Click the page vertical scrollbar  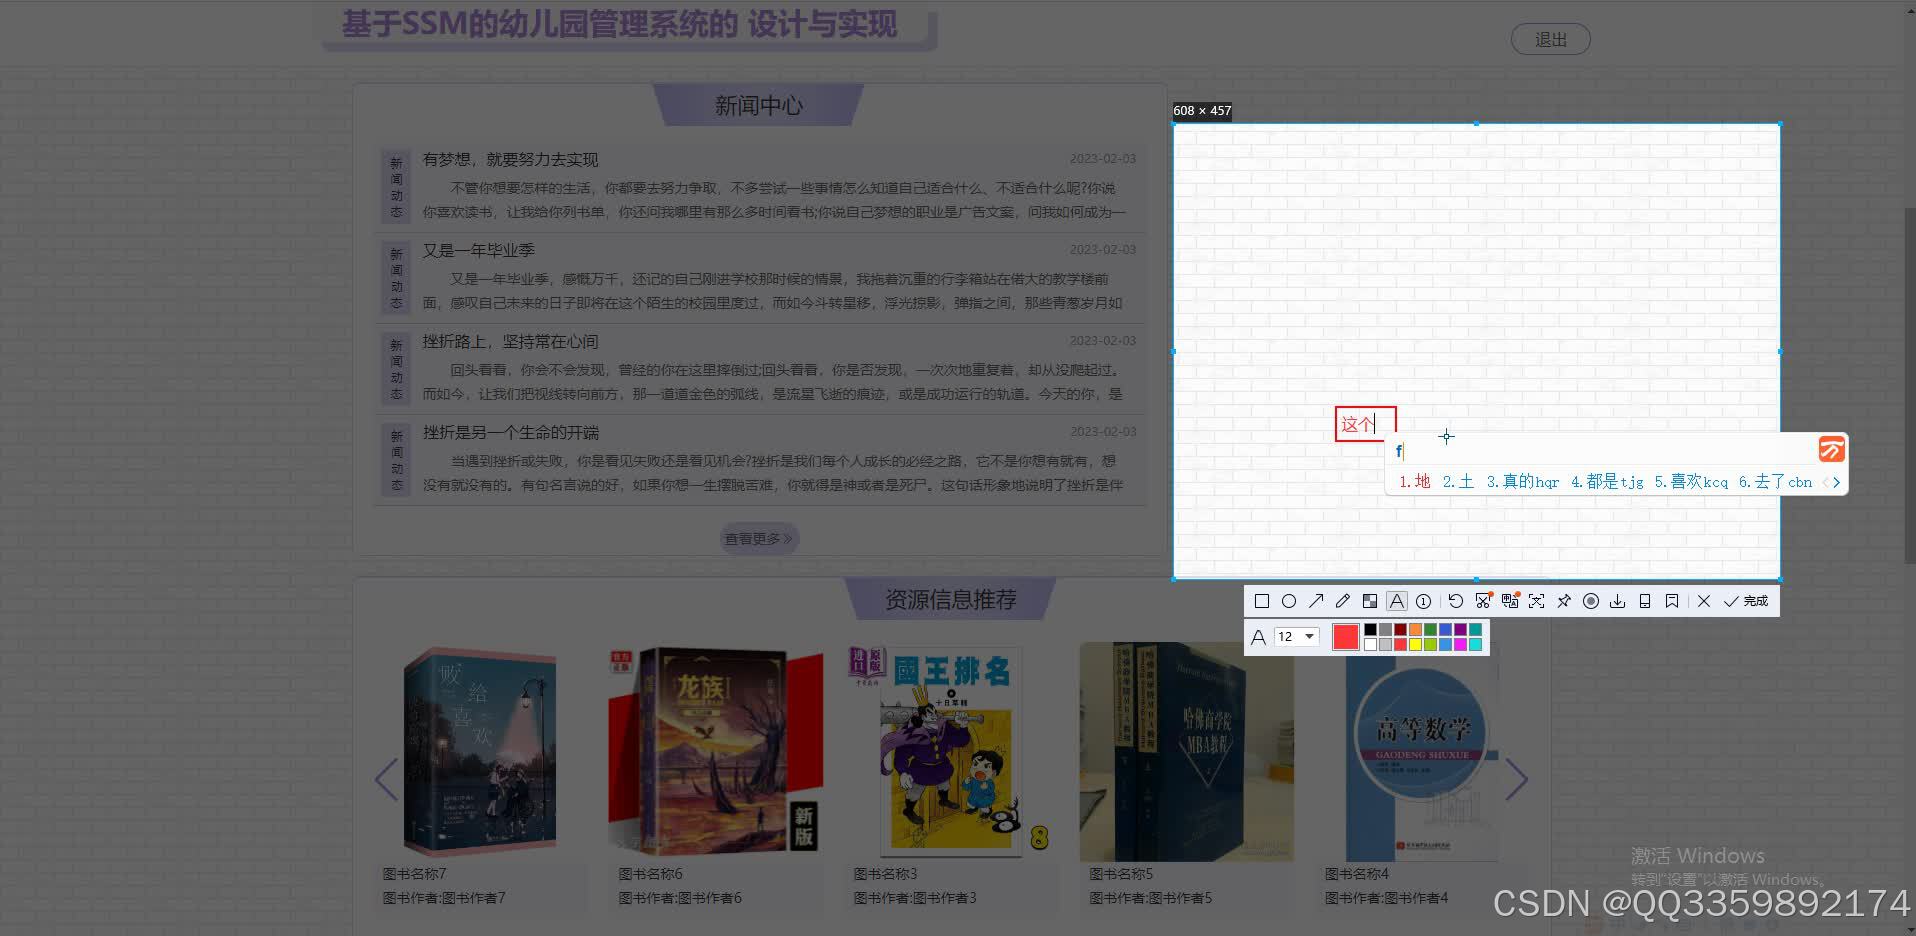(1910, 385)
